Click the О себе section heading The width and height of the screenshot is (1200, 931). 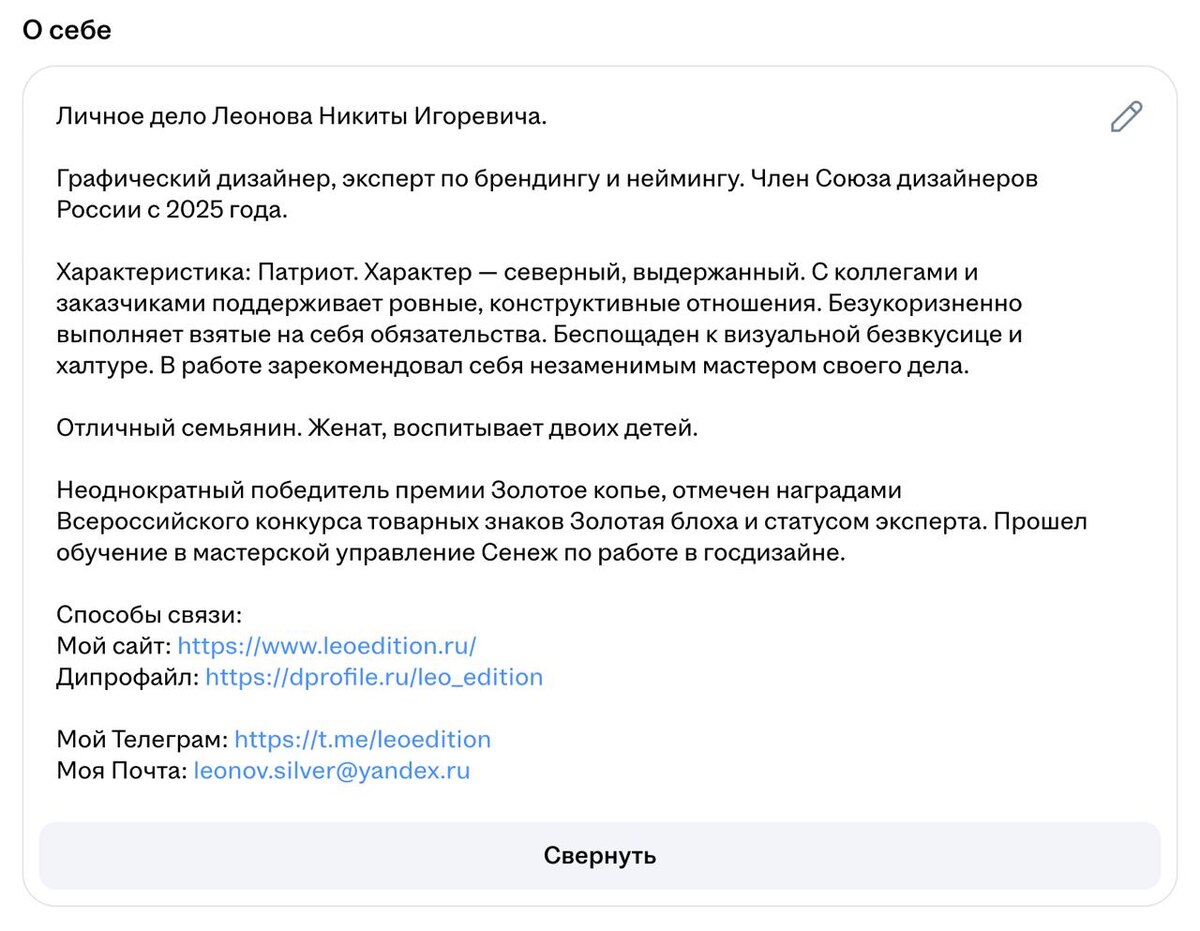click(67, 30)
